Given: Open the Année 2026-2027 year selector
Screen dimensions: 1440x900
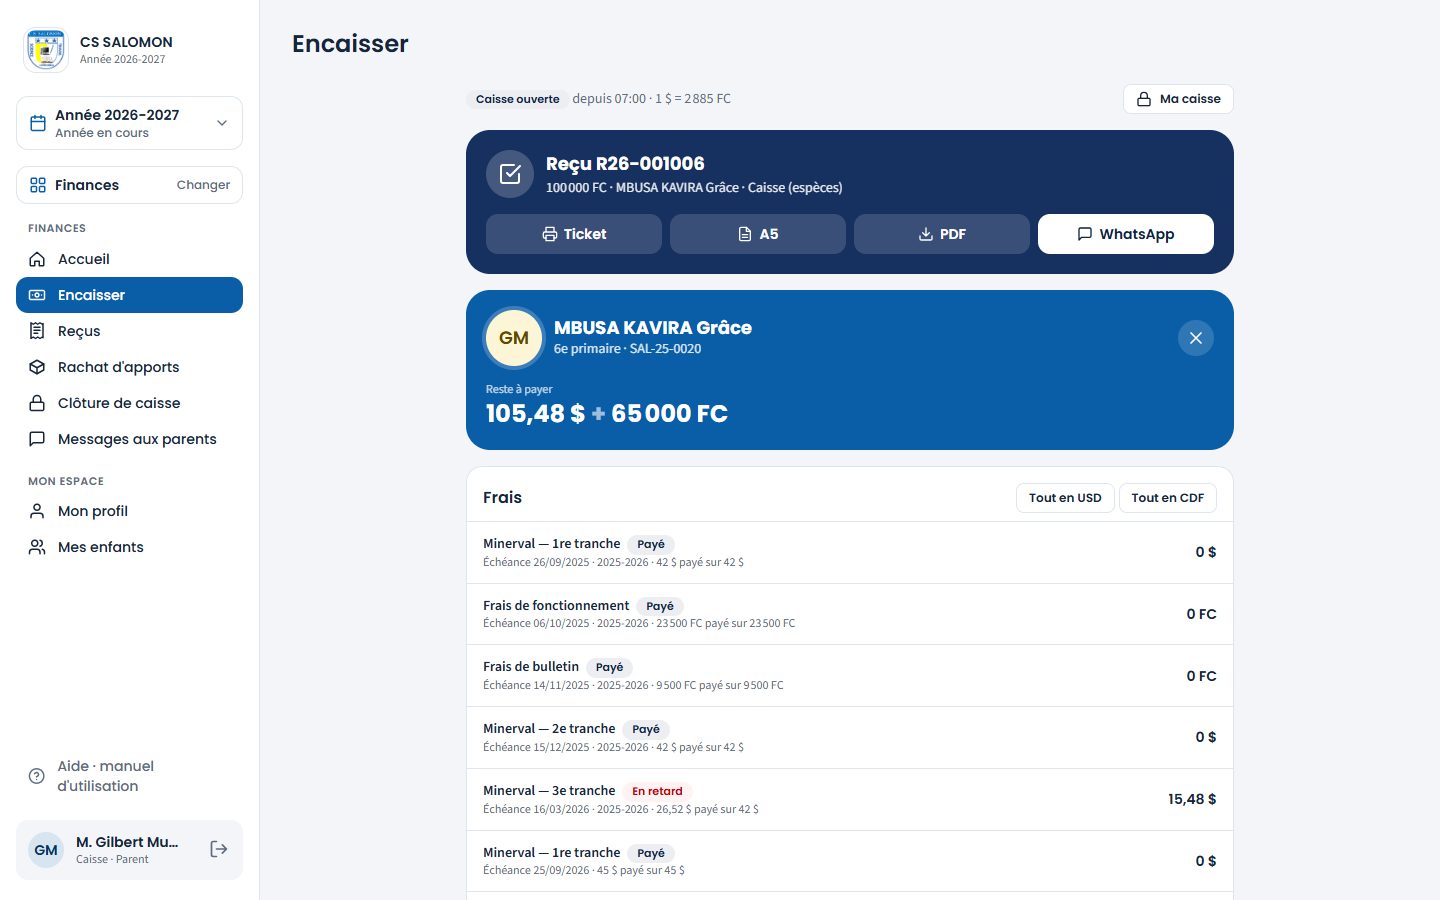Looking at the screenshot, I should click(129, 123).
